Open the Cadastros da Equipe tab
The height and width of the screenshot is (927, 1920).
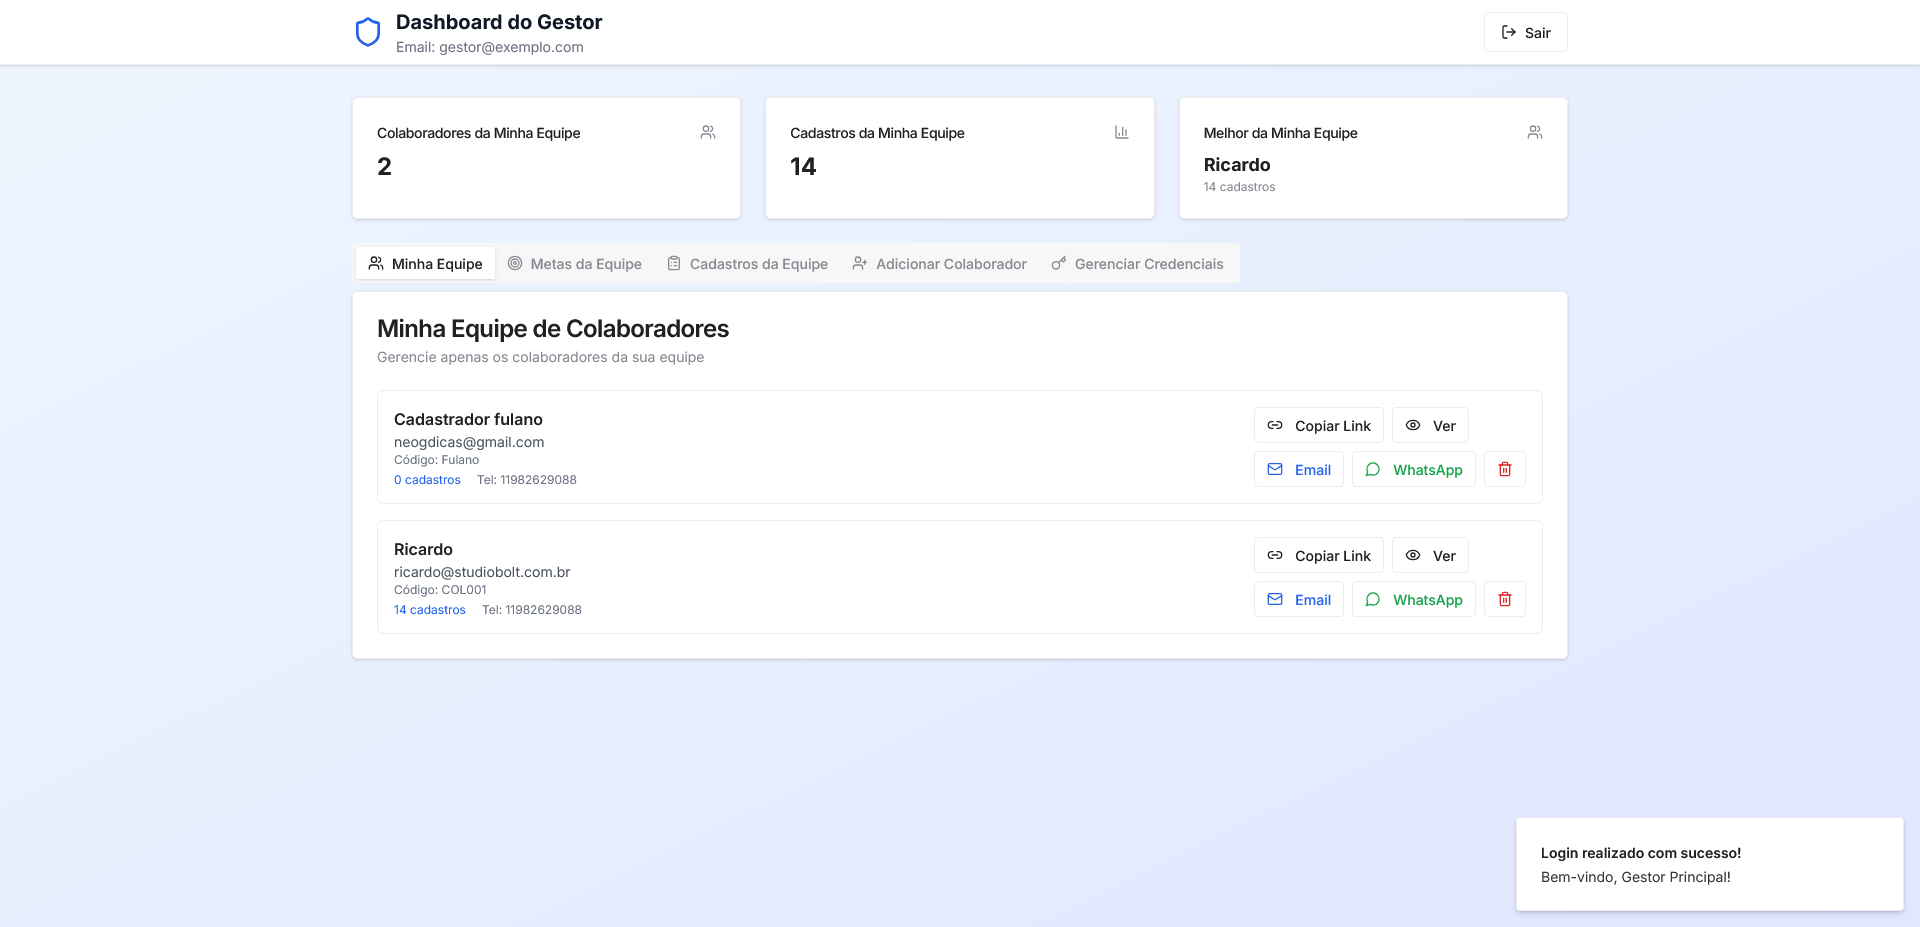748,264
